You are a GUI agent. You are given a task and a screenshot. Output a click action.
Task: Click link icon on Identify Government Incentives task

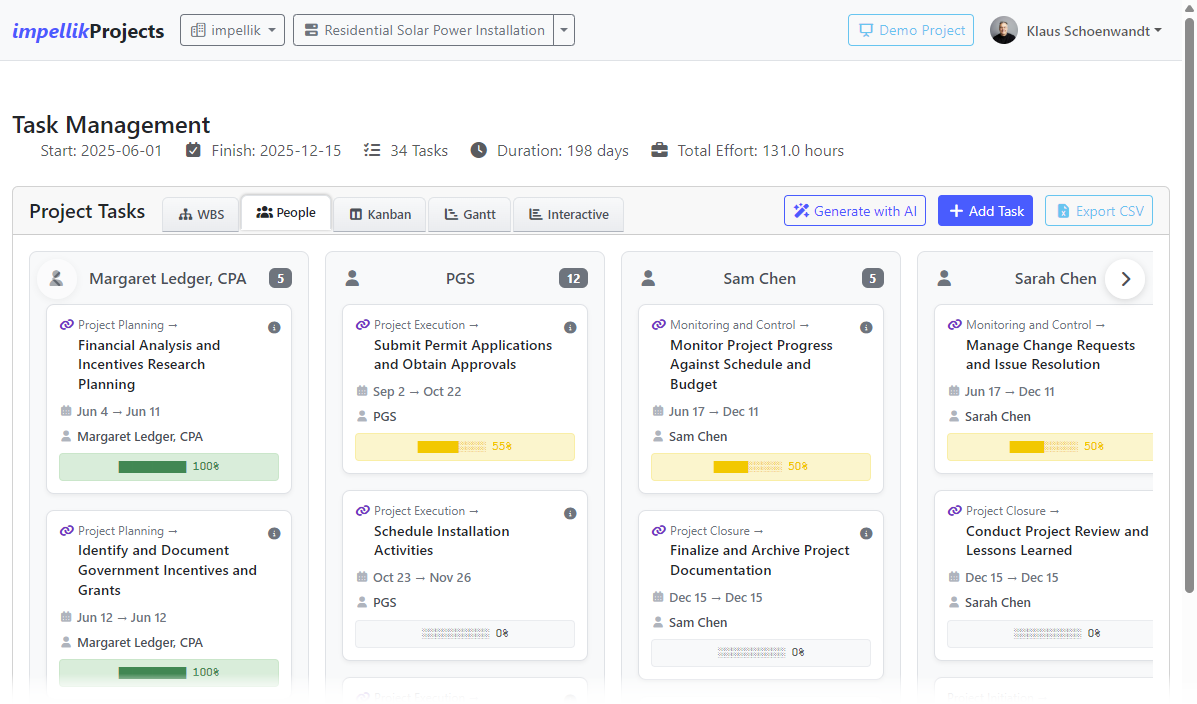66,531
